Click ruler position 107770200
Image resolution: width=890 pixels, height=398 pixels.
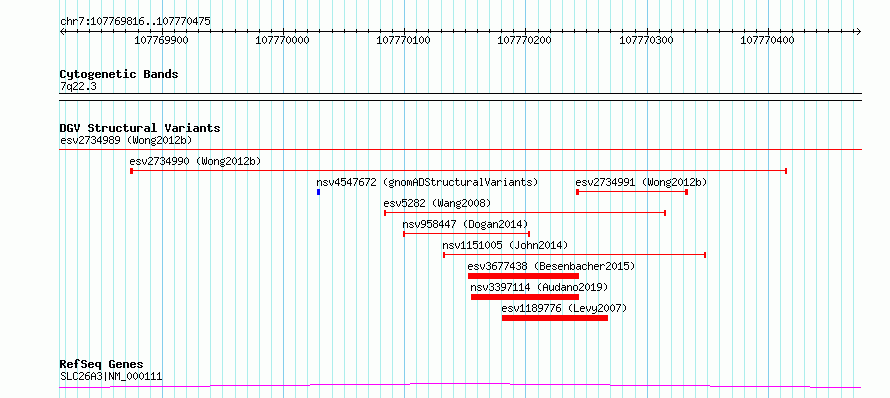tap(525, 40)
